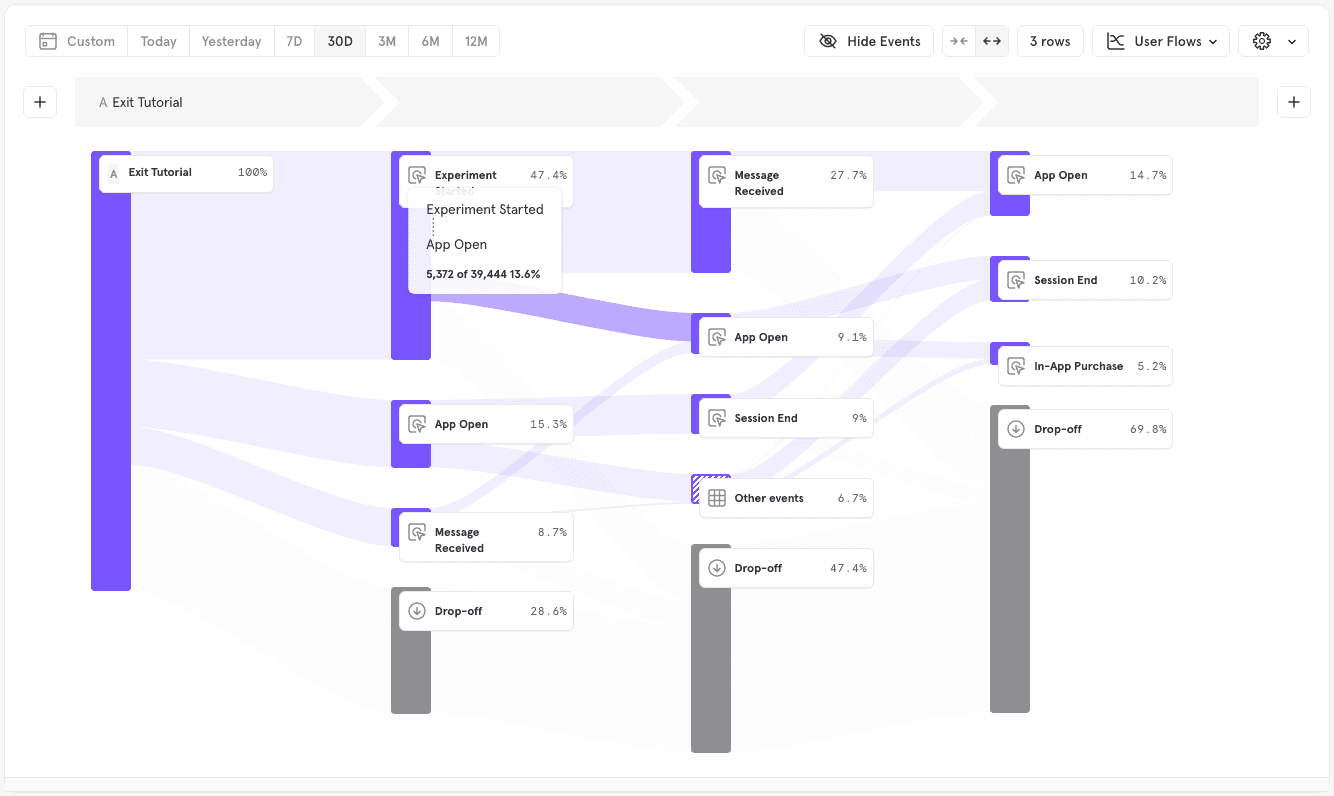
Task: Click the Drop-off 47.4% card
Action: 785,568
